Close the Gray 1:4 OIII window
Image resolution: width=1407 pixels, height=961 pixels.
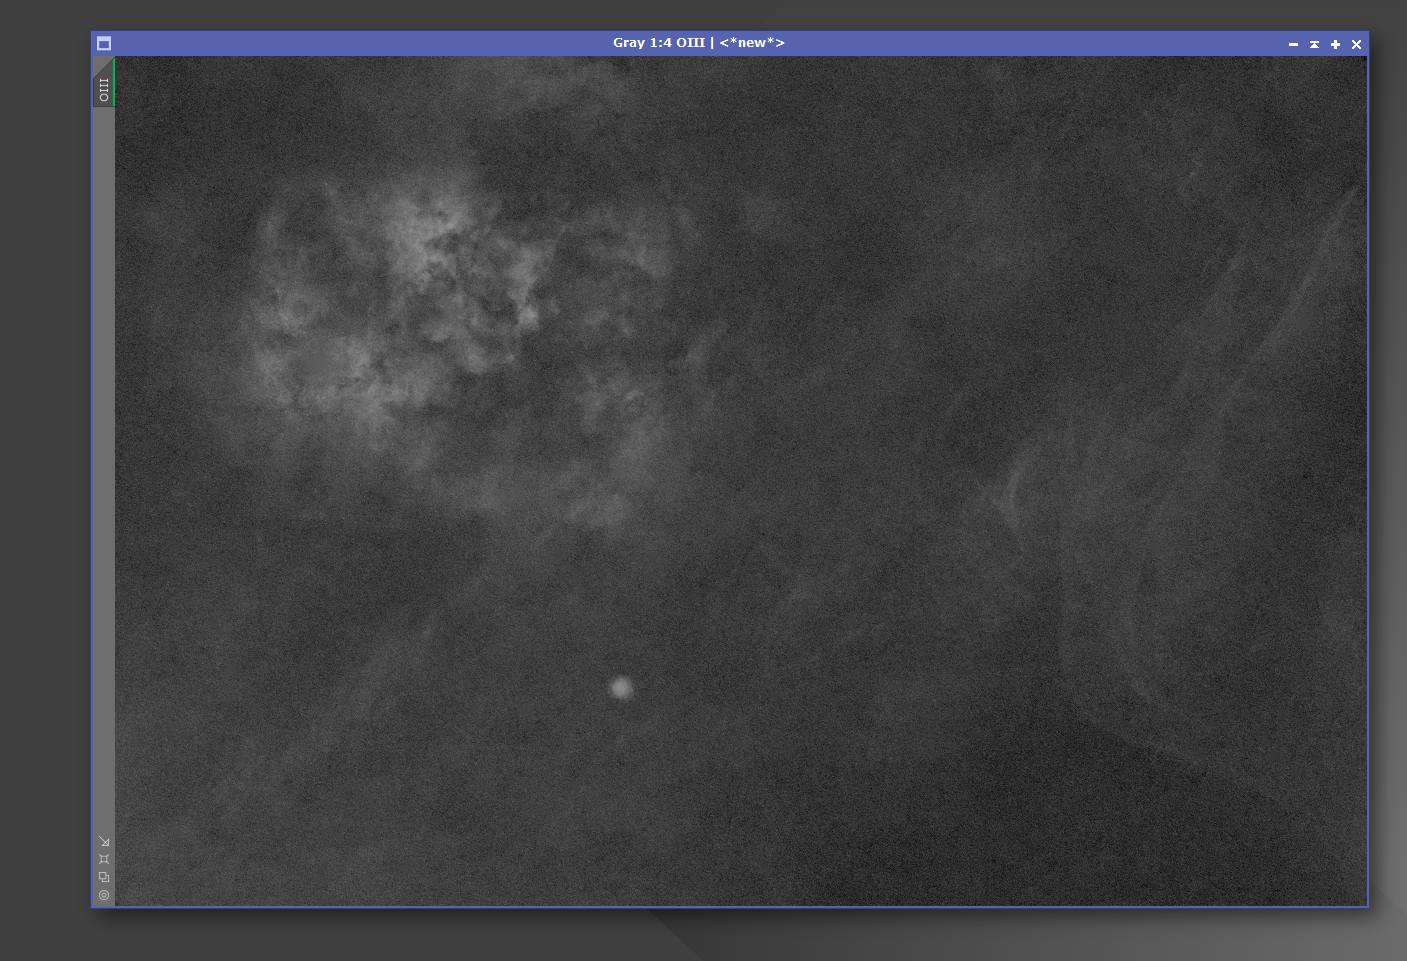[x=1356, y=44]
